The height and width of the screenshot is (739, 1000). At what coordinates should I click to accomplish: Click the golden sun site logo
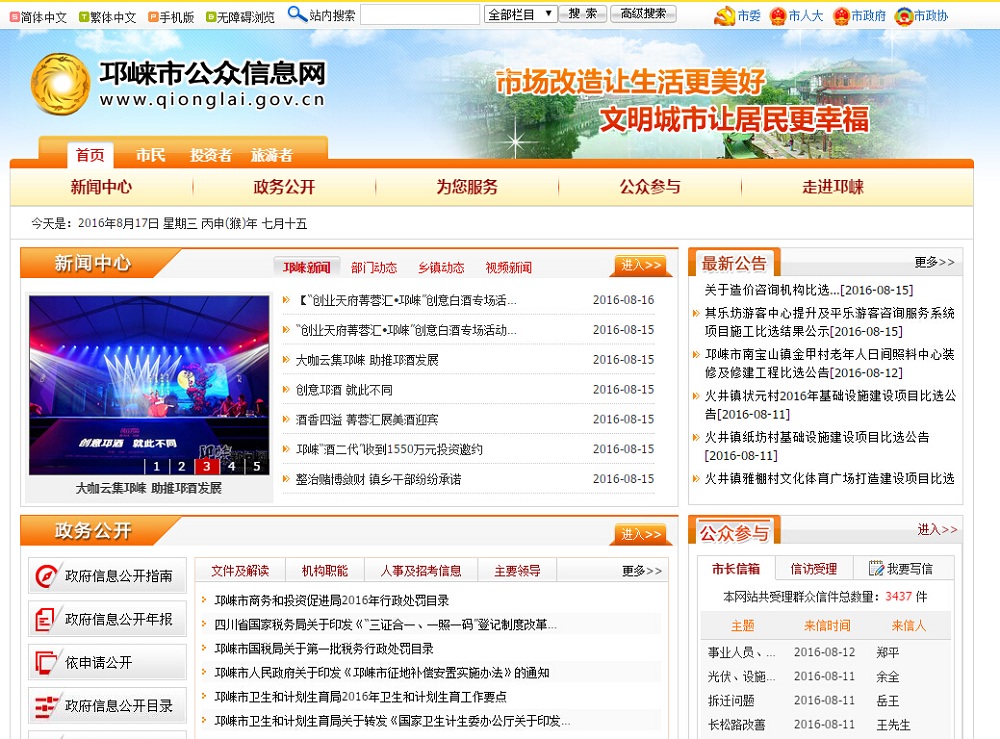(x=61, y=84)
